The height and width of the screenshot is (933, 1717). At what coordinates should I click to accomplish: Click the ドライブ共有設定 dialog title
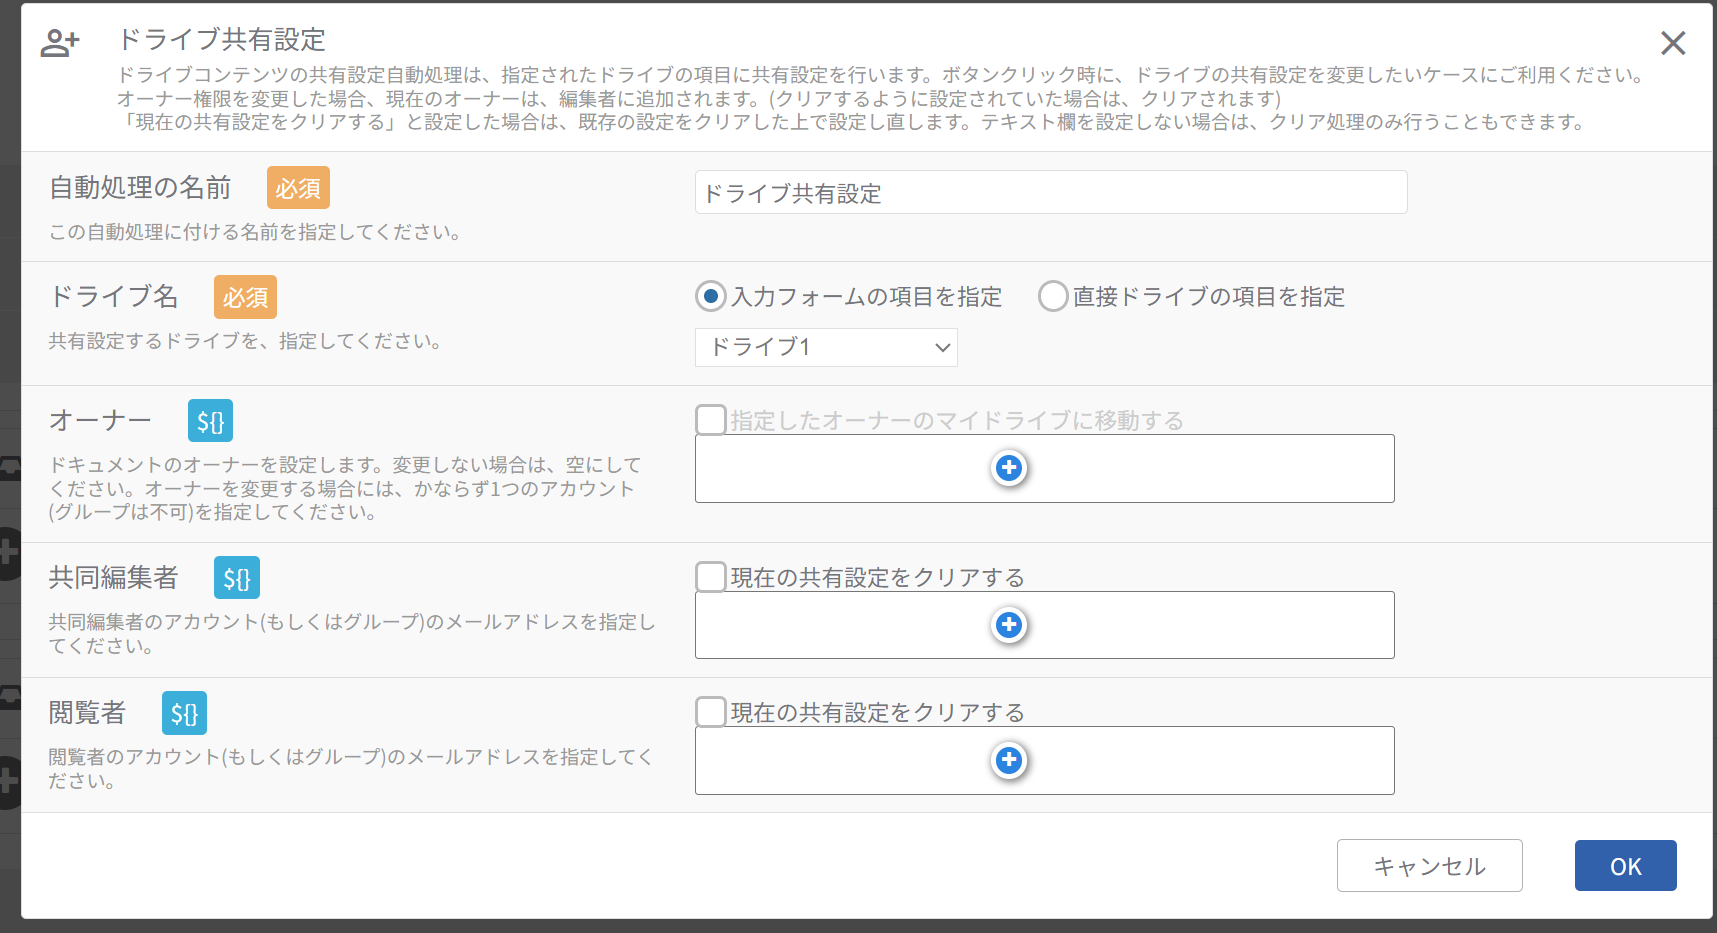tap(222, 40)
